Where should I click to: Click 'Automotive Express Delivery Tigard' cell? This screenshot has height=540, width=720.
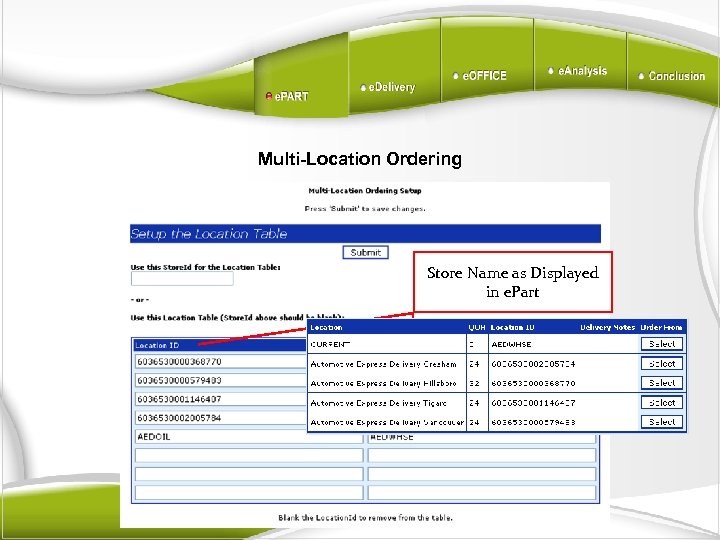(387, 403)
